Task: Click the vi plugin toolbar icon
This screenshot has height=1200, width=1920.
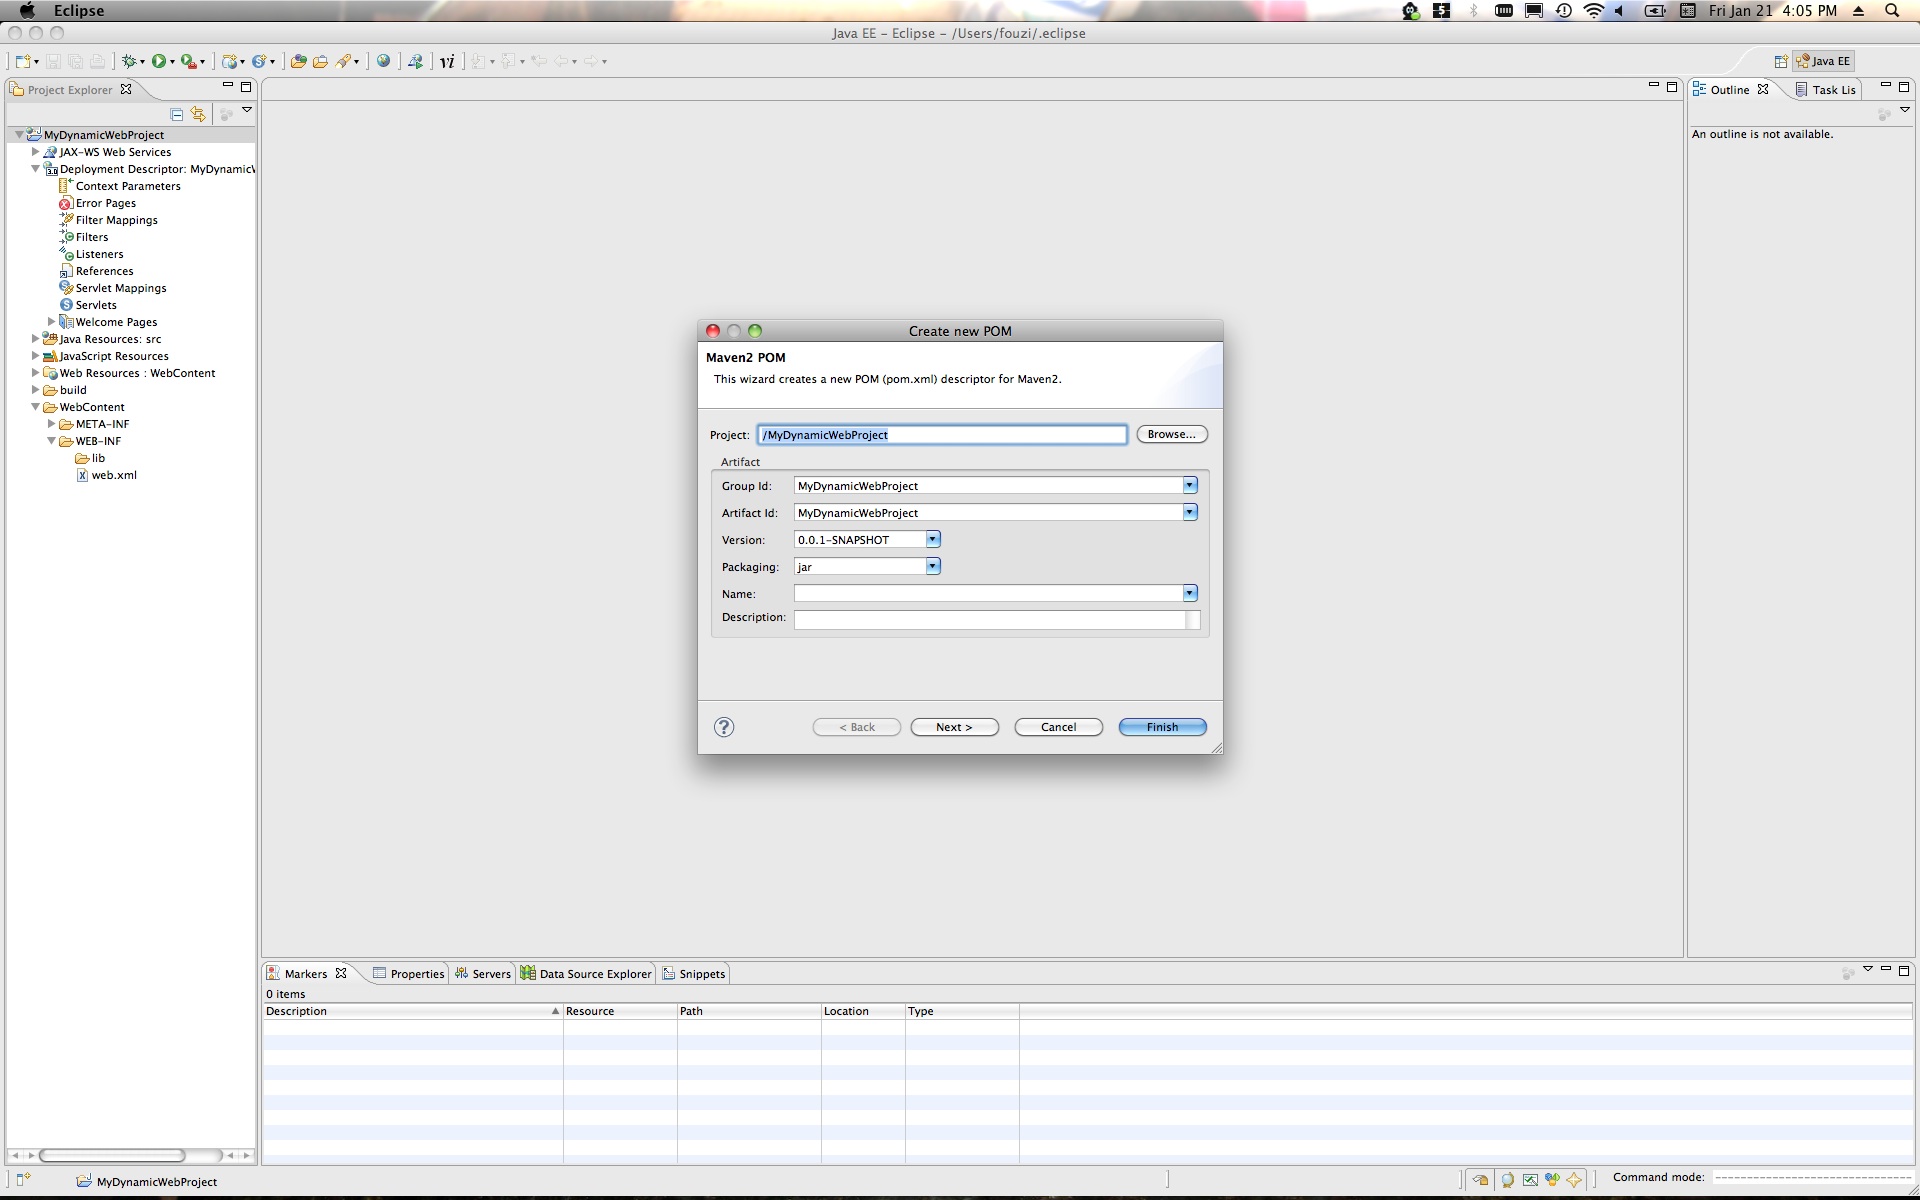Action: coord(447,61)
